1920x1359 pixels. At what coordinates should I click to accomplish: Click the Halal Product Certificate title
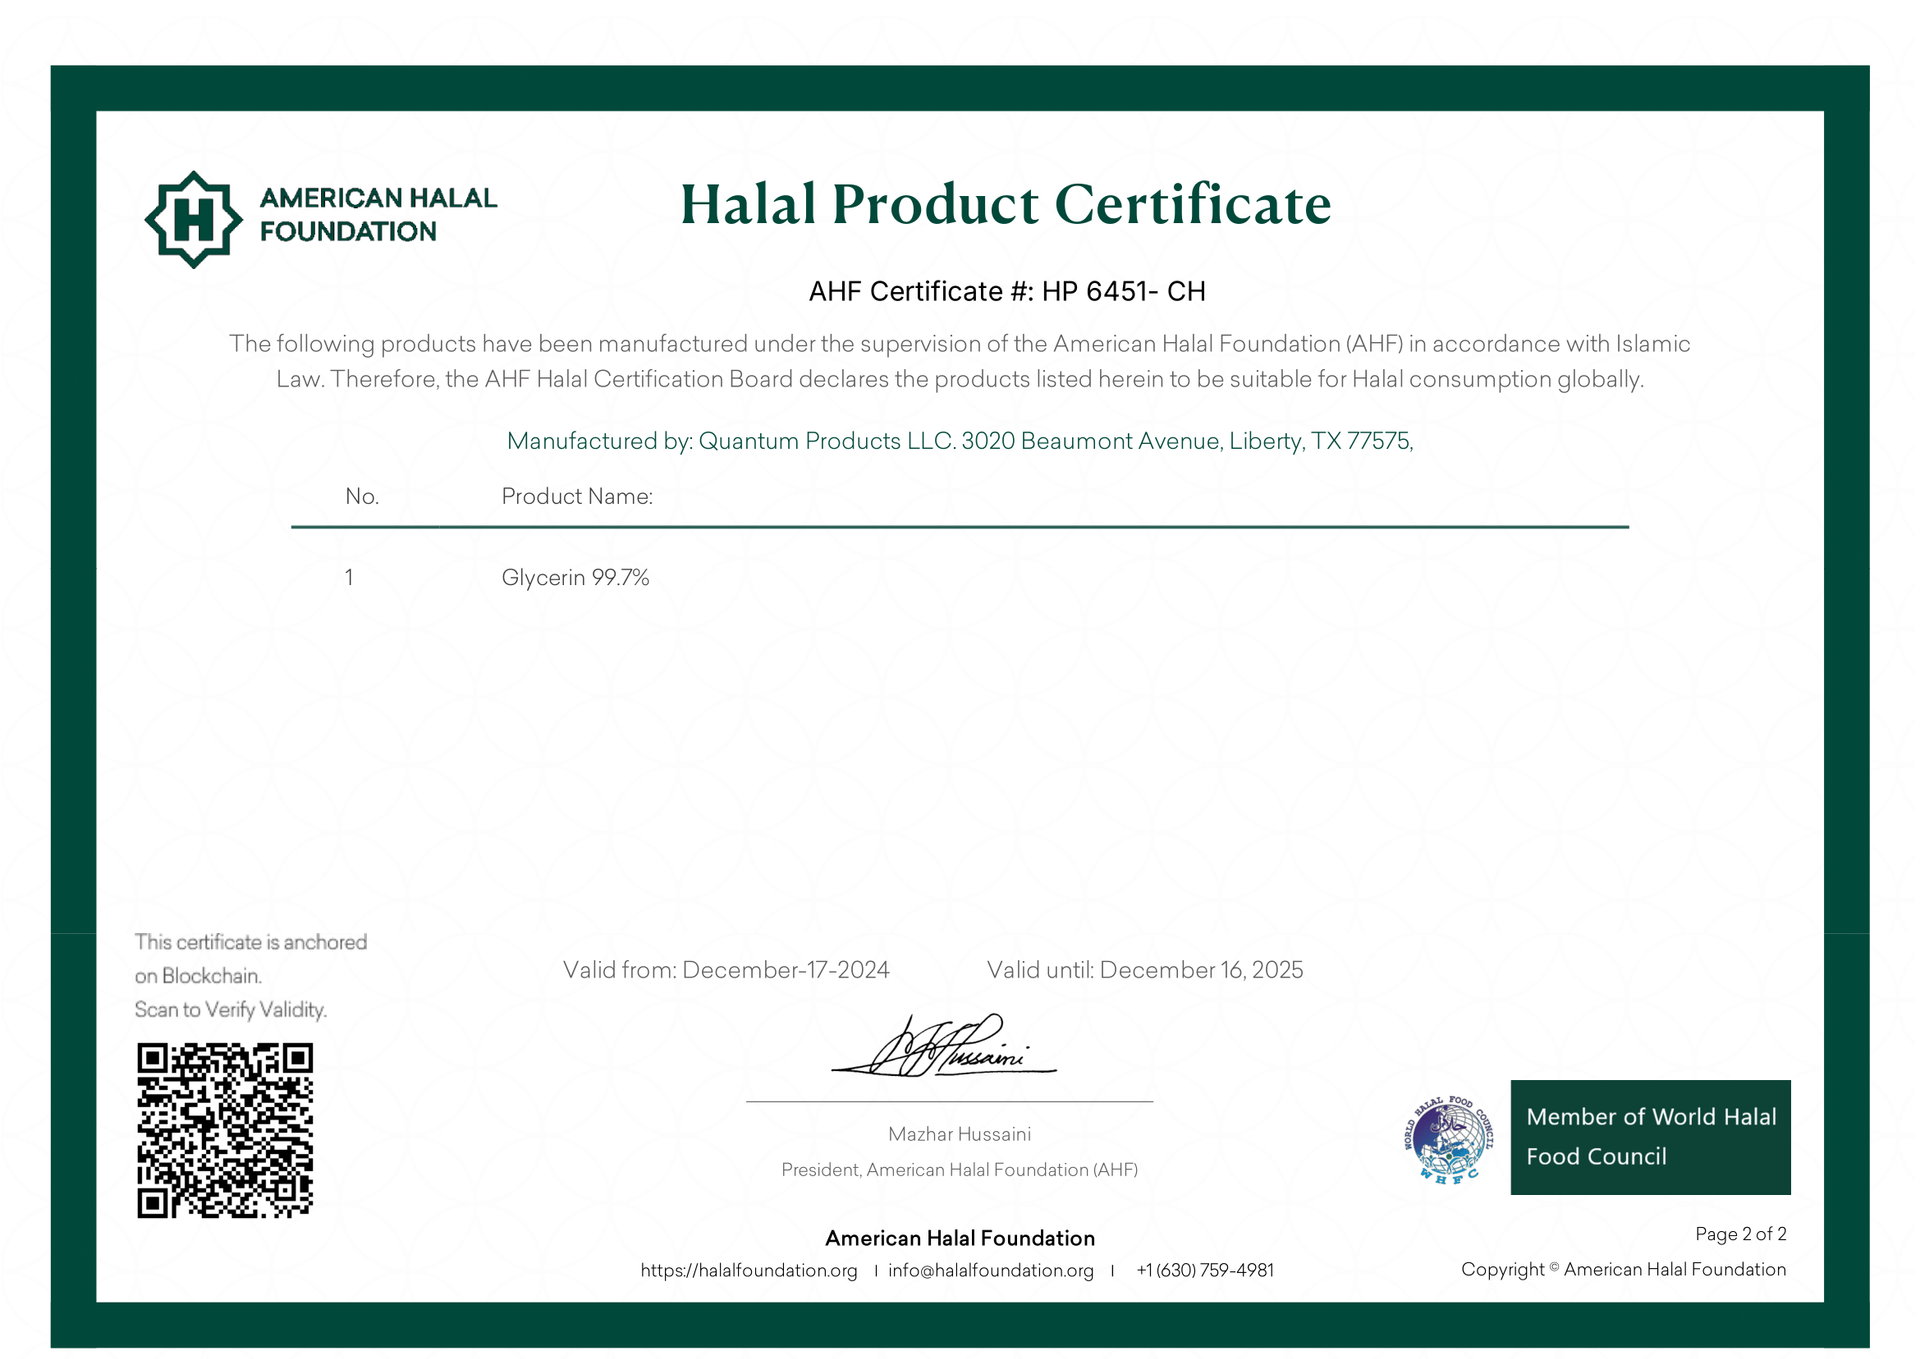[1005, 205]
